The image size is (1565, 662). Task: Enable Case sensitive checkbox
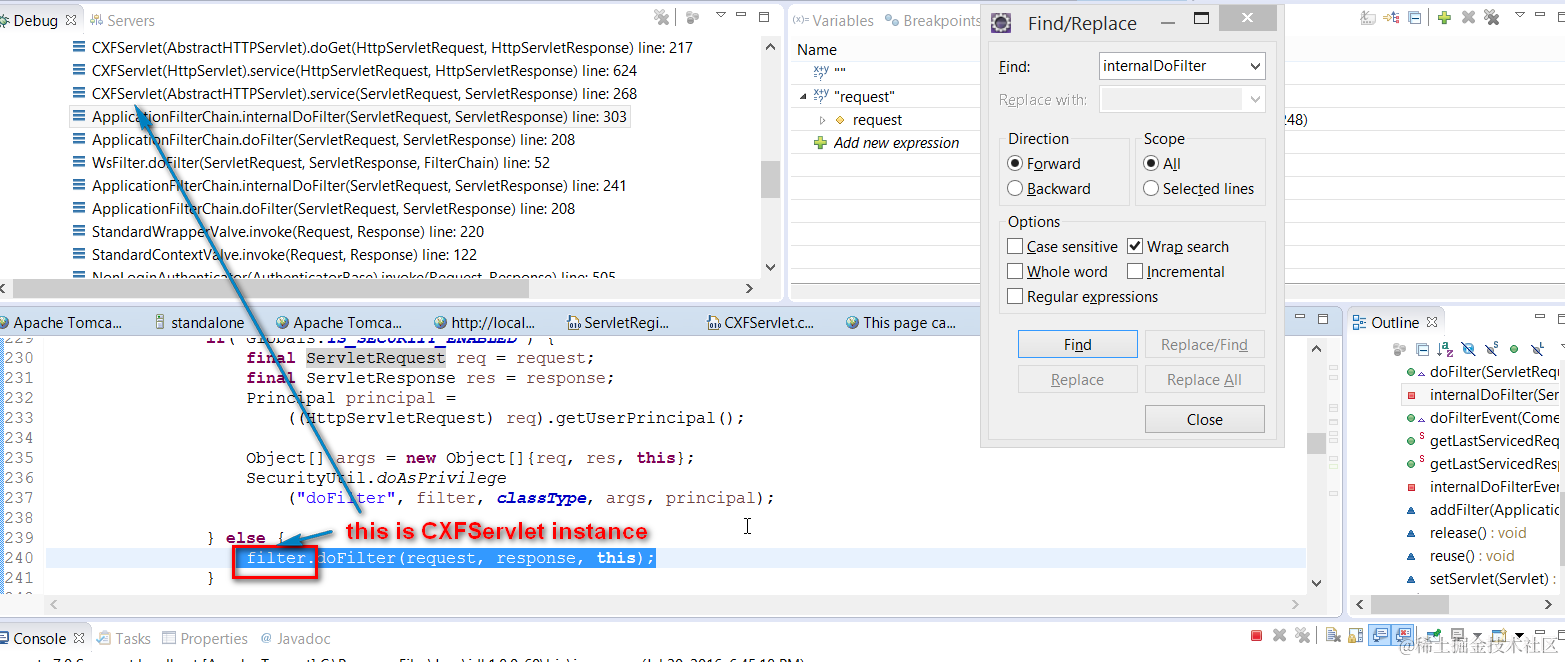coord(1015,247)
